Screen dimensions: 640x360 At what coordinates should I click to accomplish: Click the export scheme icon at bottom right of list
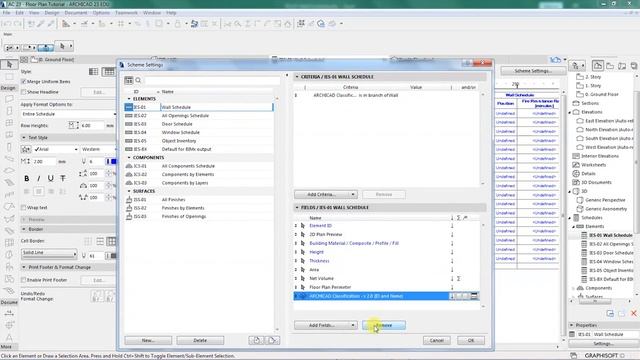(x=272, y=340)
